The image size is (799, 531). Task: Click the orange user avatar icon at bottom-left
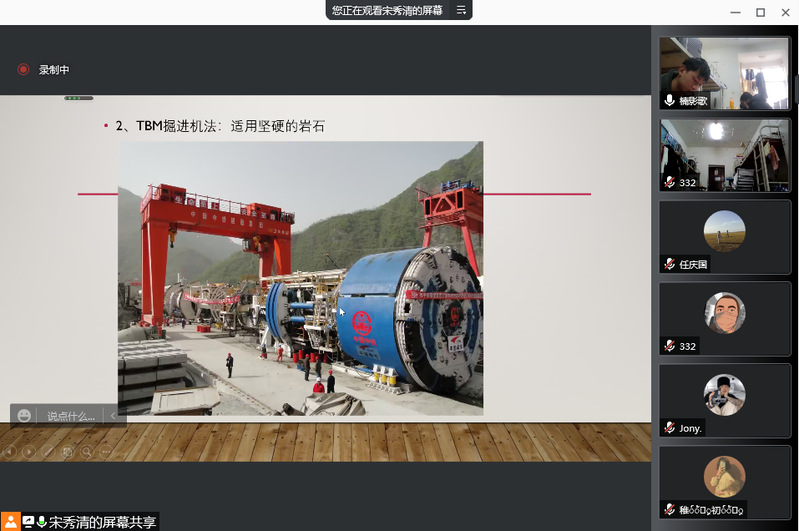coord(10,522)
